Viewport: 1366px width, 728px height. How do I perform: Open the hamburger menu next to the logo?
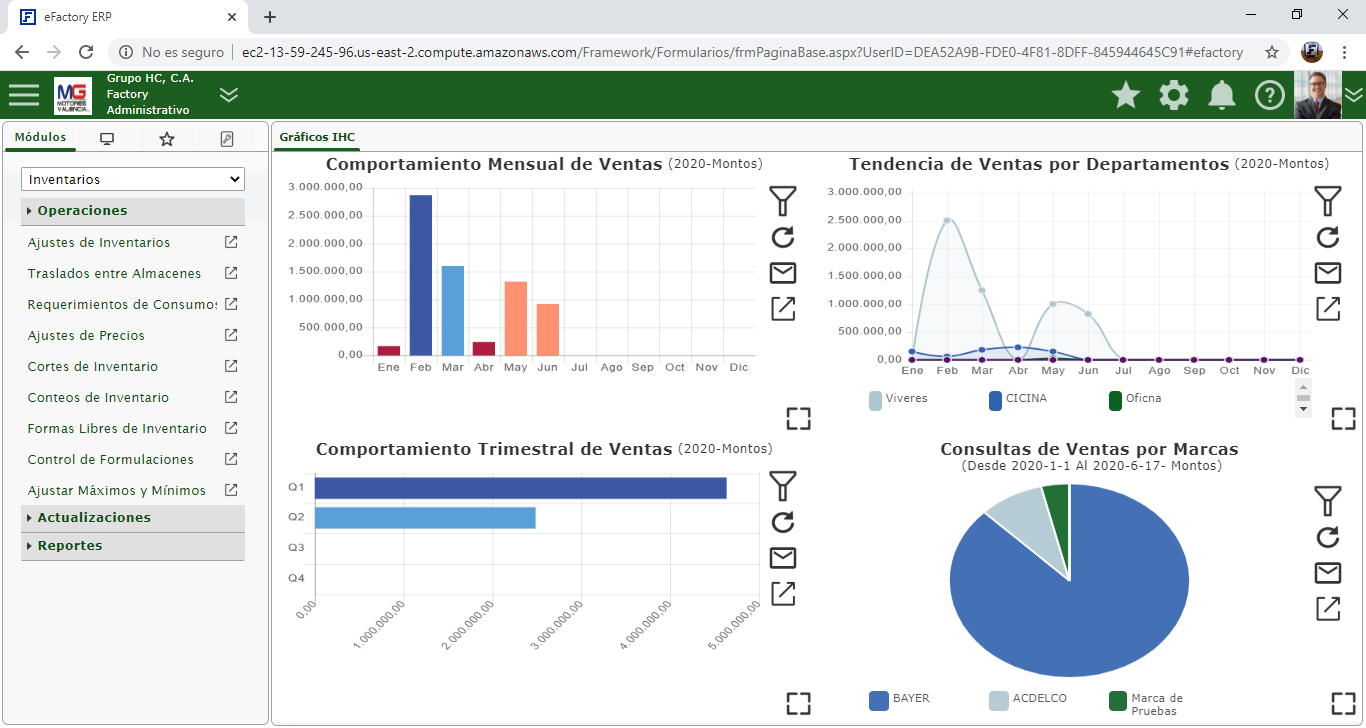[x=24, y=95]
